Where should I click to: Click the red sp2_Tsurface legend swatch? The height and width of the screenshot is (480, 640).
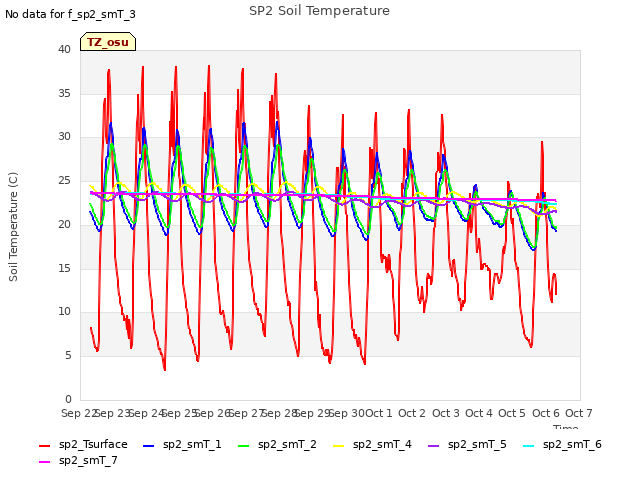click(x=44, y=446)
